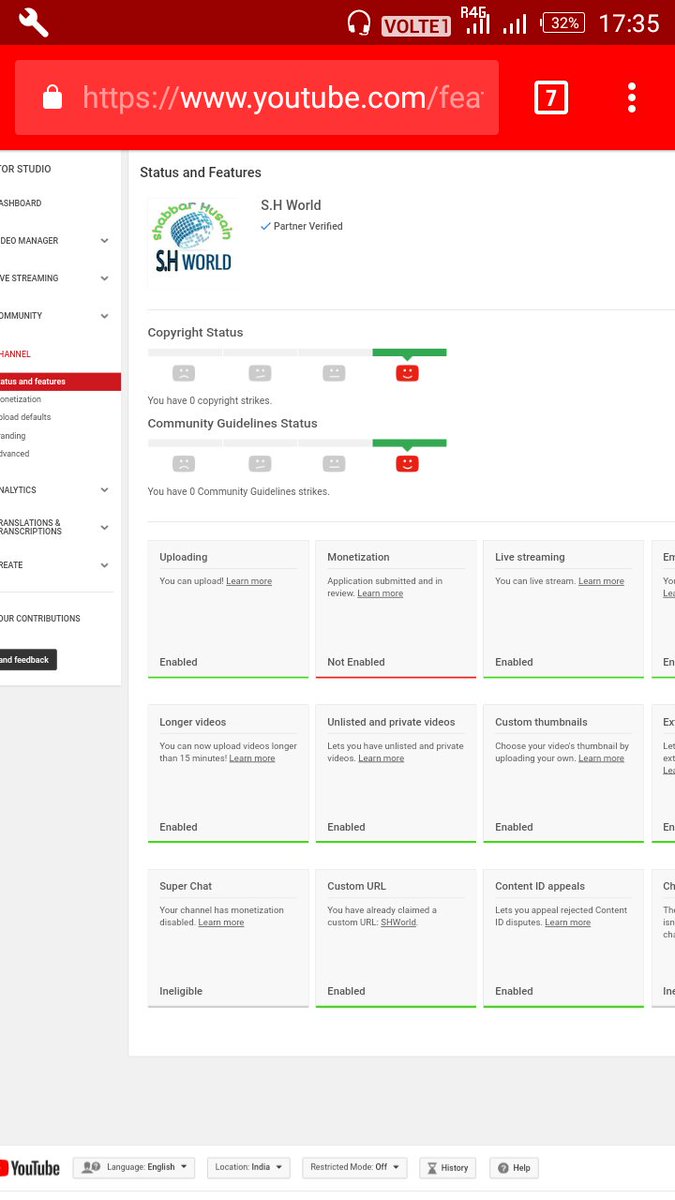Open the Language: English dropdown
This screenshot has height=1200, width=675.
[x=135, y=1167]
